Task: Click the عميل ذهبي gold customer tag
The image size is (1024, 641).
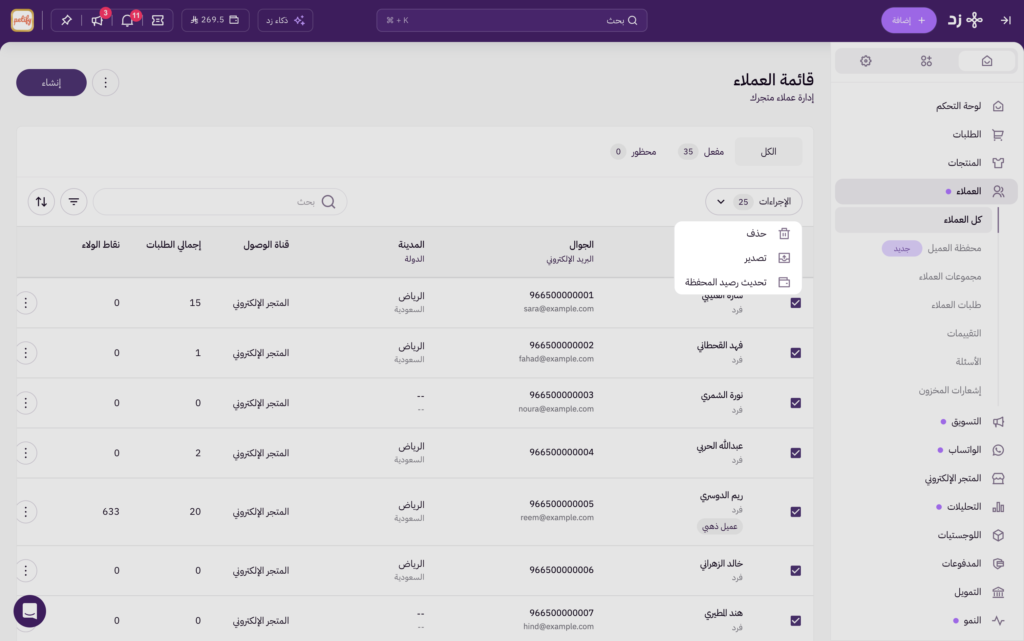Action: click(x=720, y=526)
